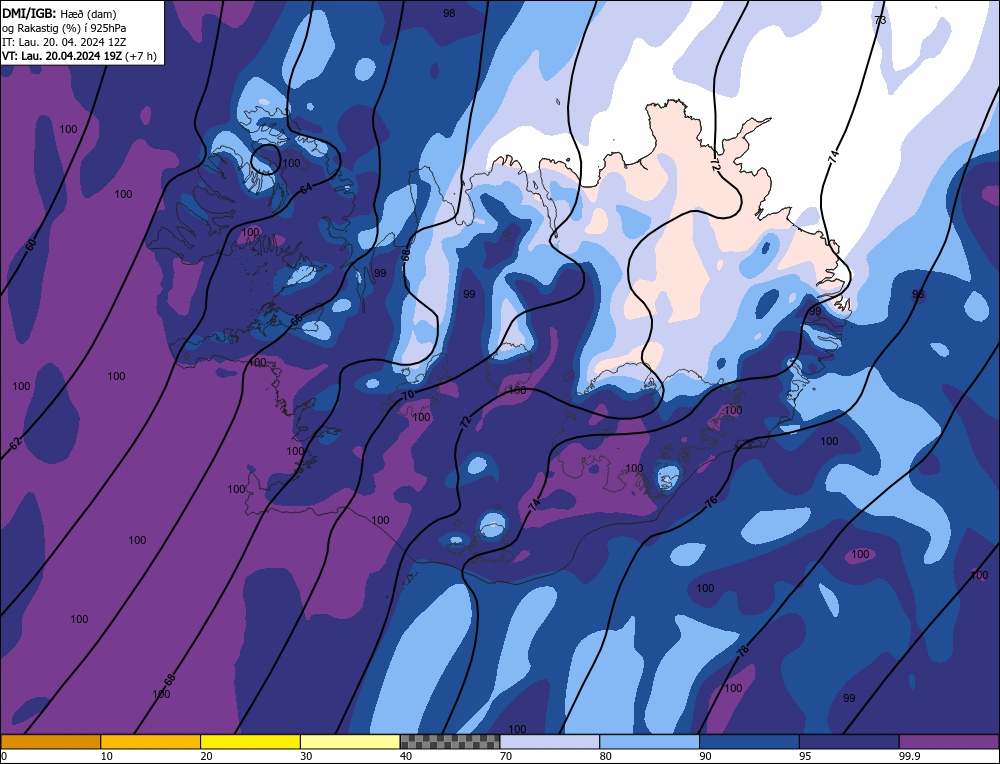Click the '99.9' legend tick label

click(910, 756)
